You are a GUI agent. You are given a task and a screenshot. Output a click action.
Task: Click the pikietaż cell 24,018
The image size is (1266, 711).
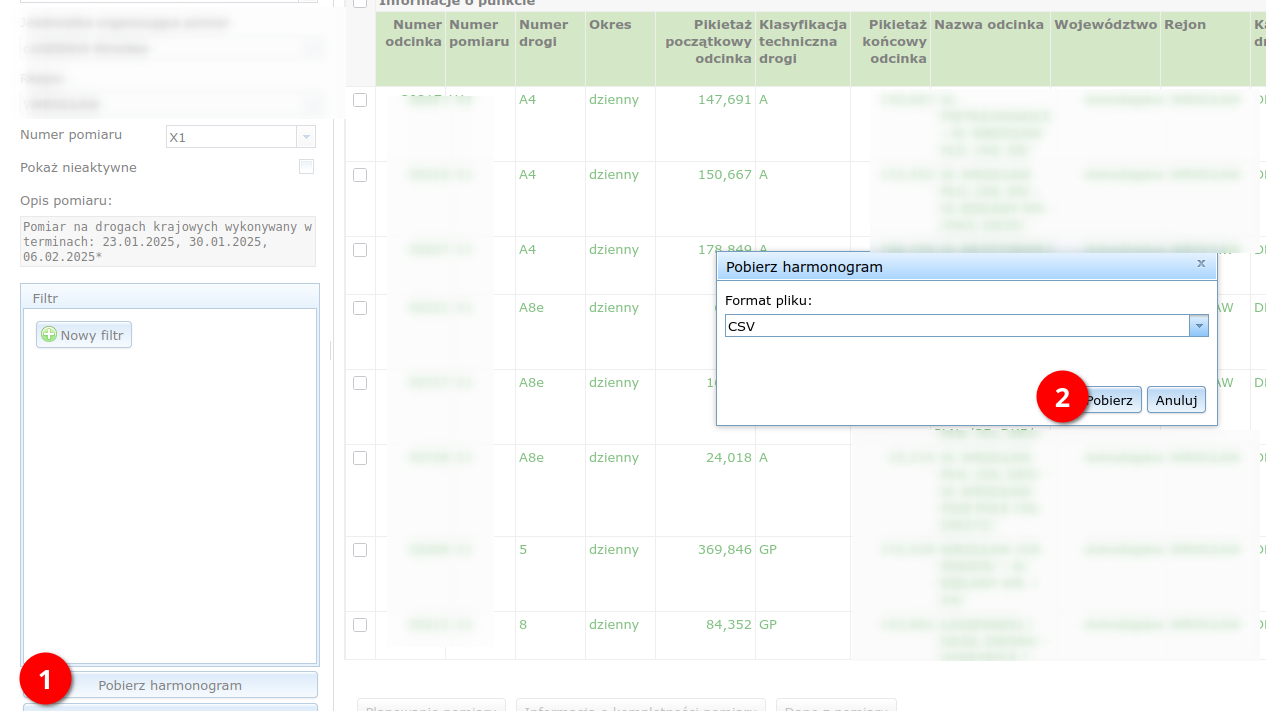[728, 458]
